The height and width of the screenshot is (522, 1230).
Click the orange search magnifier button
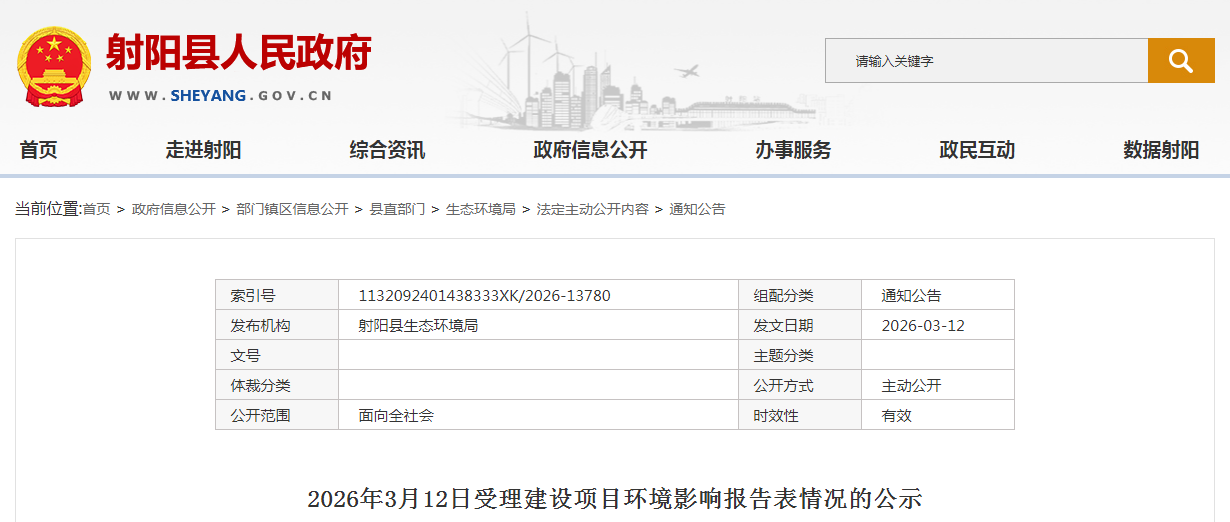point(1181,61)
